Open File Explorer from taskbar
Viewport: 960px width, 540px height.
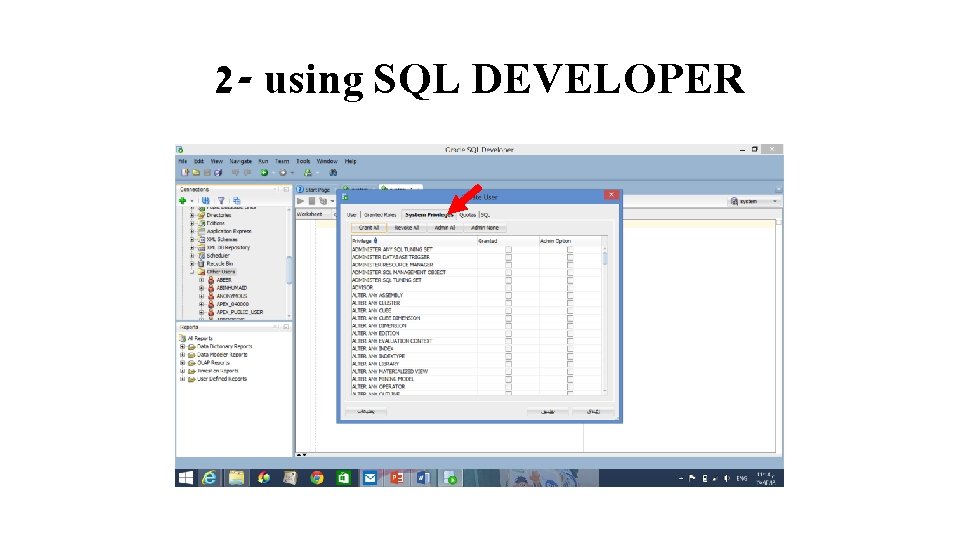tap(236, 478)
